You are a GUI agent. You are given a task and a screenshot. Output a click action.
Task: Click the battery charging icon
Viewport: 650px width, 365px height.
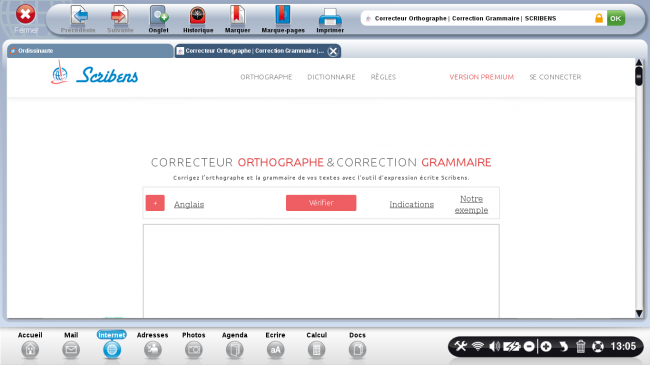coord(512,346)
